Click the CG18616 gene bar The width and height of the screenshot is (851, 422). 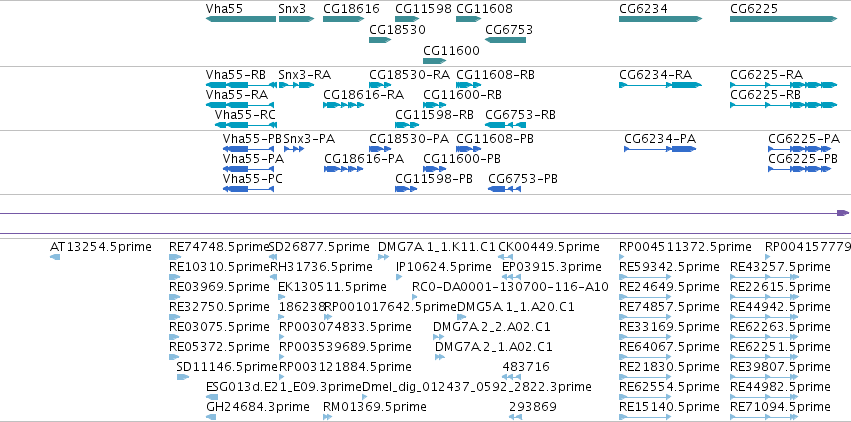pyautogui.click(x=344, y=19)
